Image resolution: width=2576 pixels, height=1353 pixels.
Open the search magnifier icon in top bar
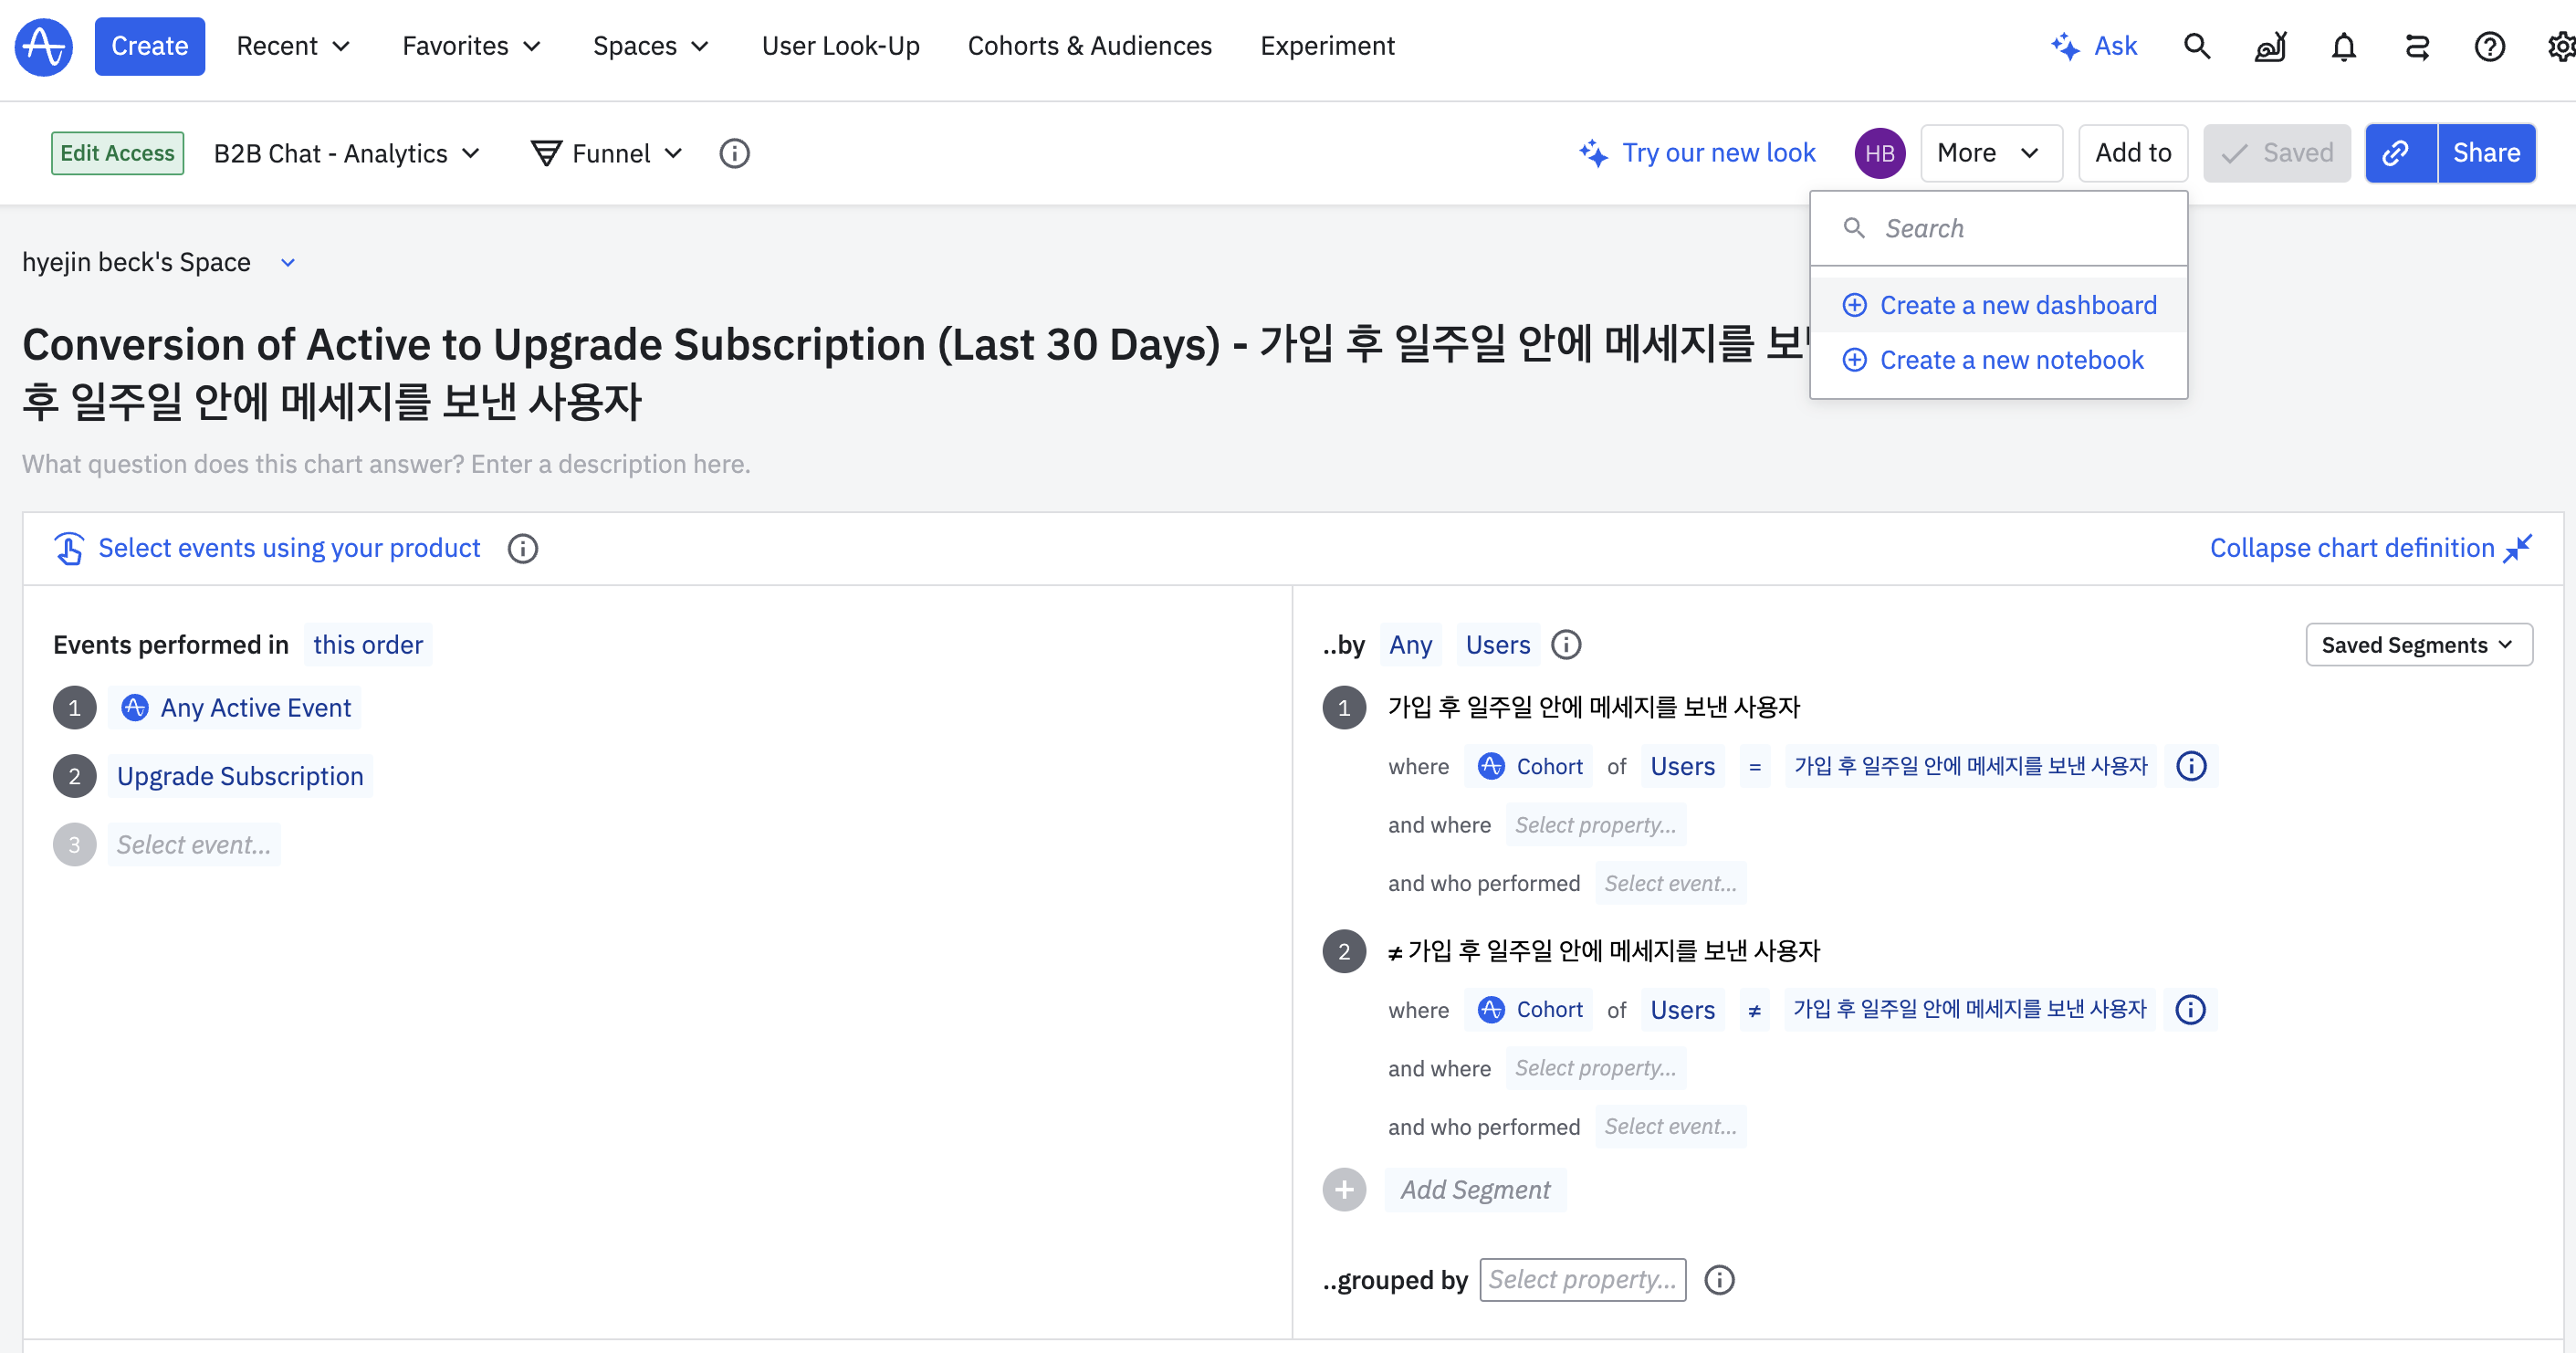(x=2196, y=46)
